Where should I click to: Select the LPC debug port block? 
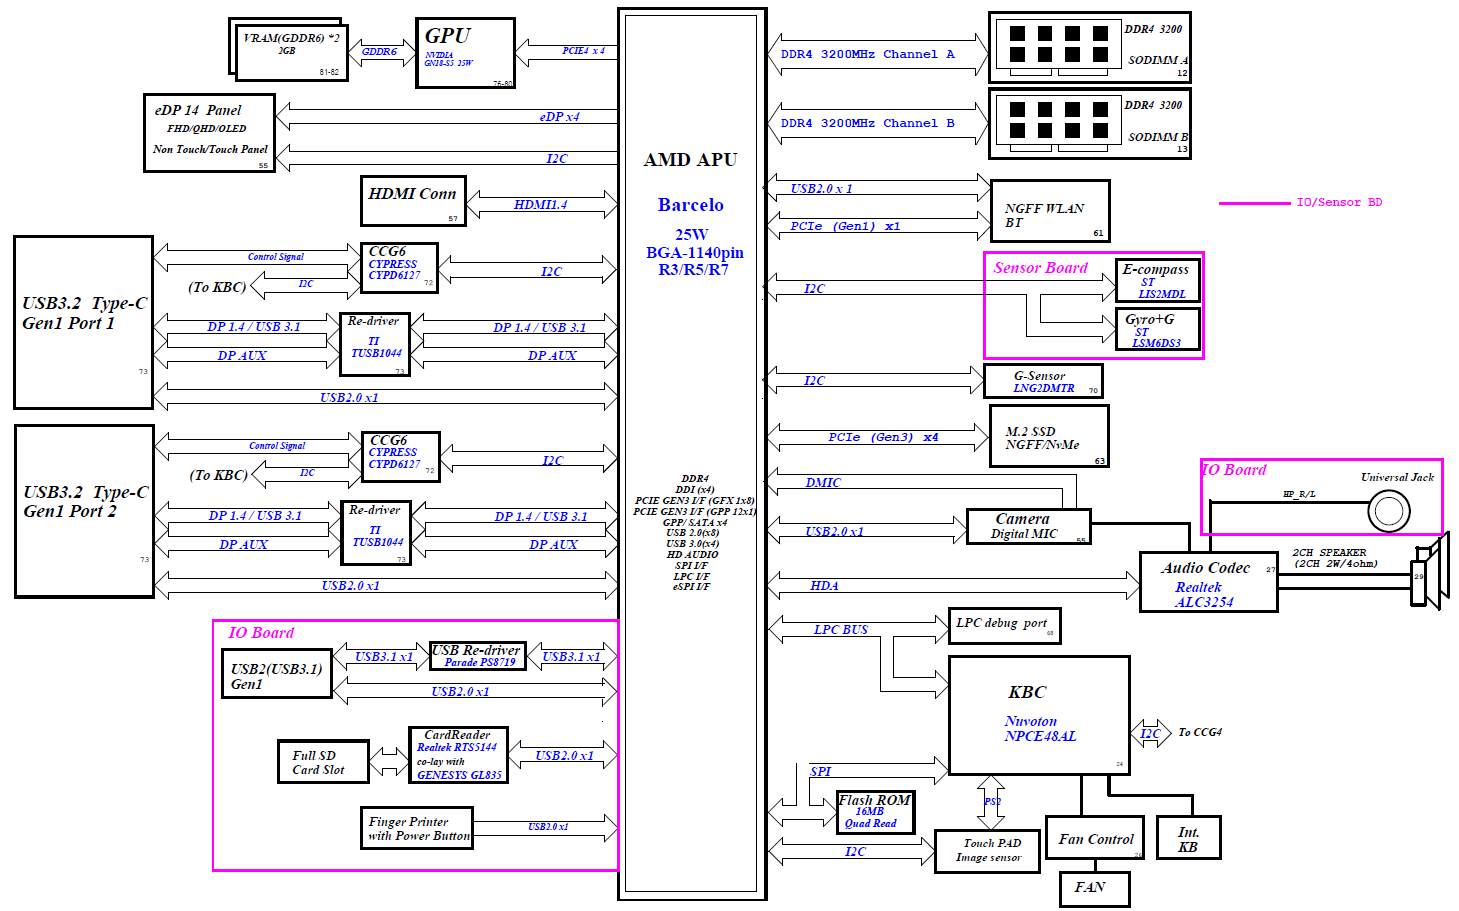[x=1004, y=625]
